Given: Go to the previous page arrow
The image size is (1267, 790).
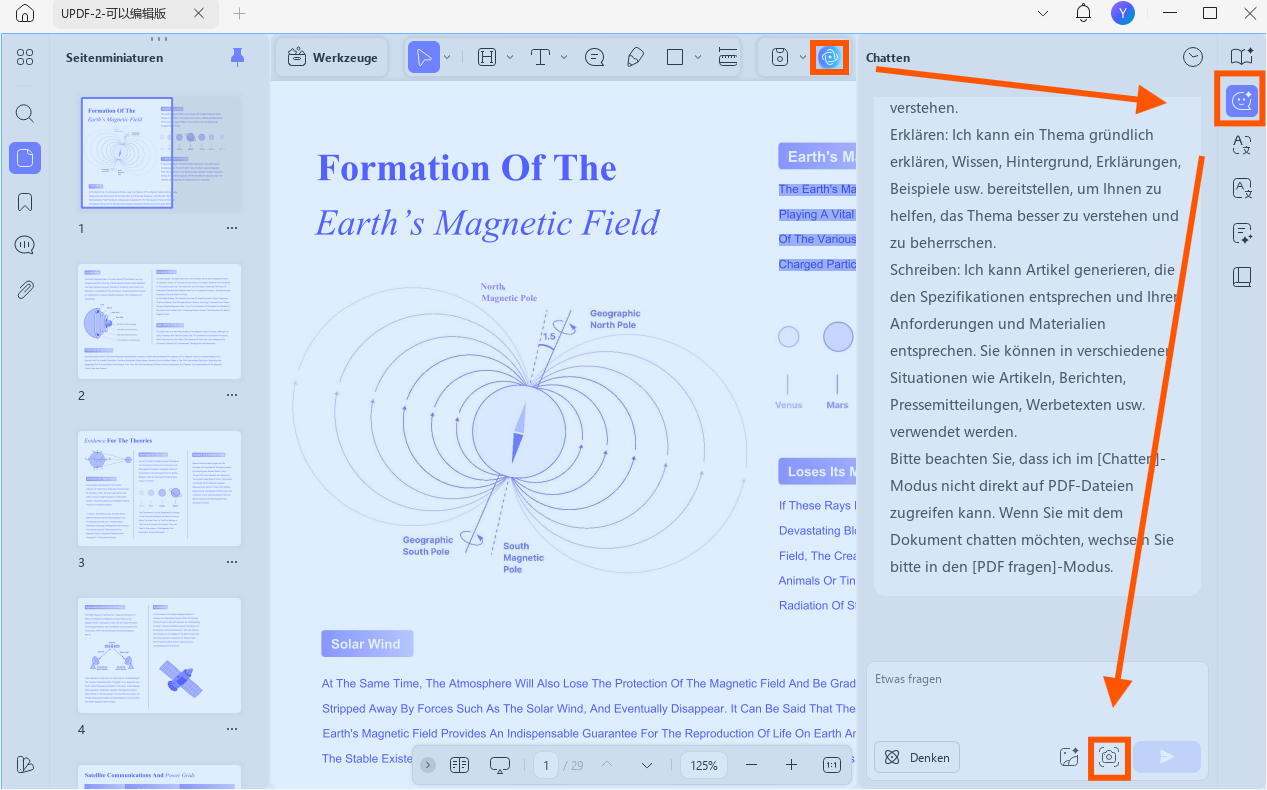Looking at the screenshot, I should [x=606, y=765].
